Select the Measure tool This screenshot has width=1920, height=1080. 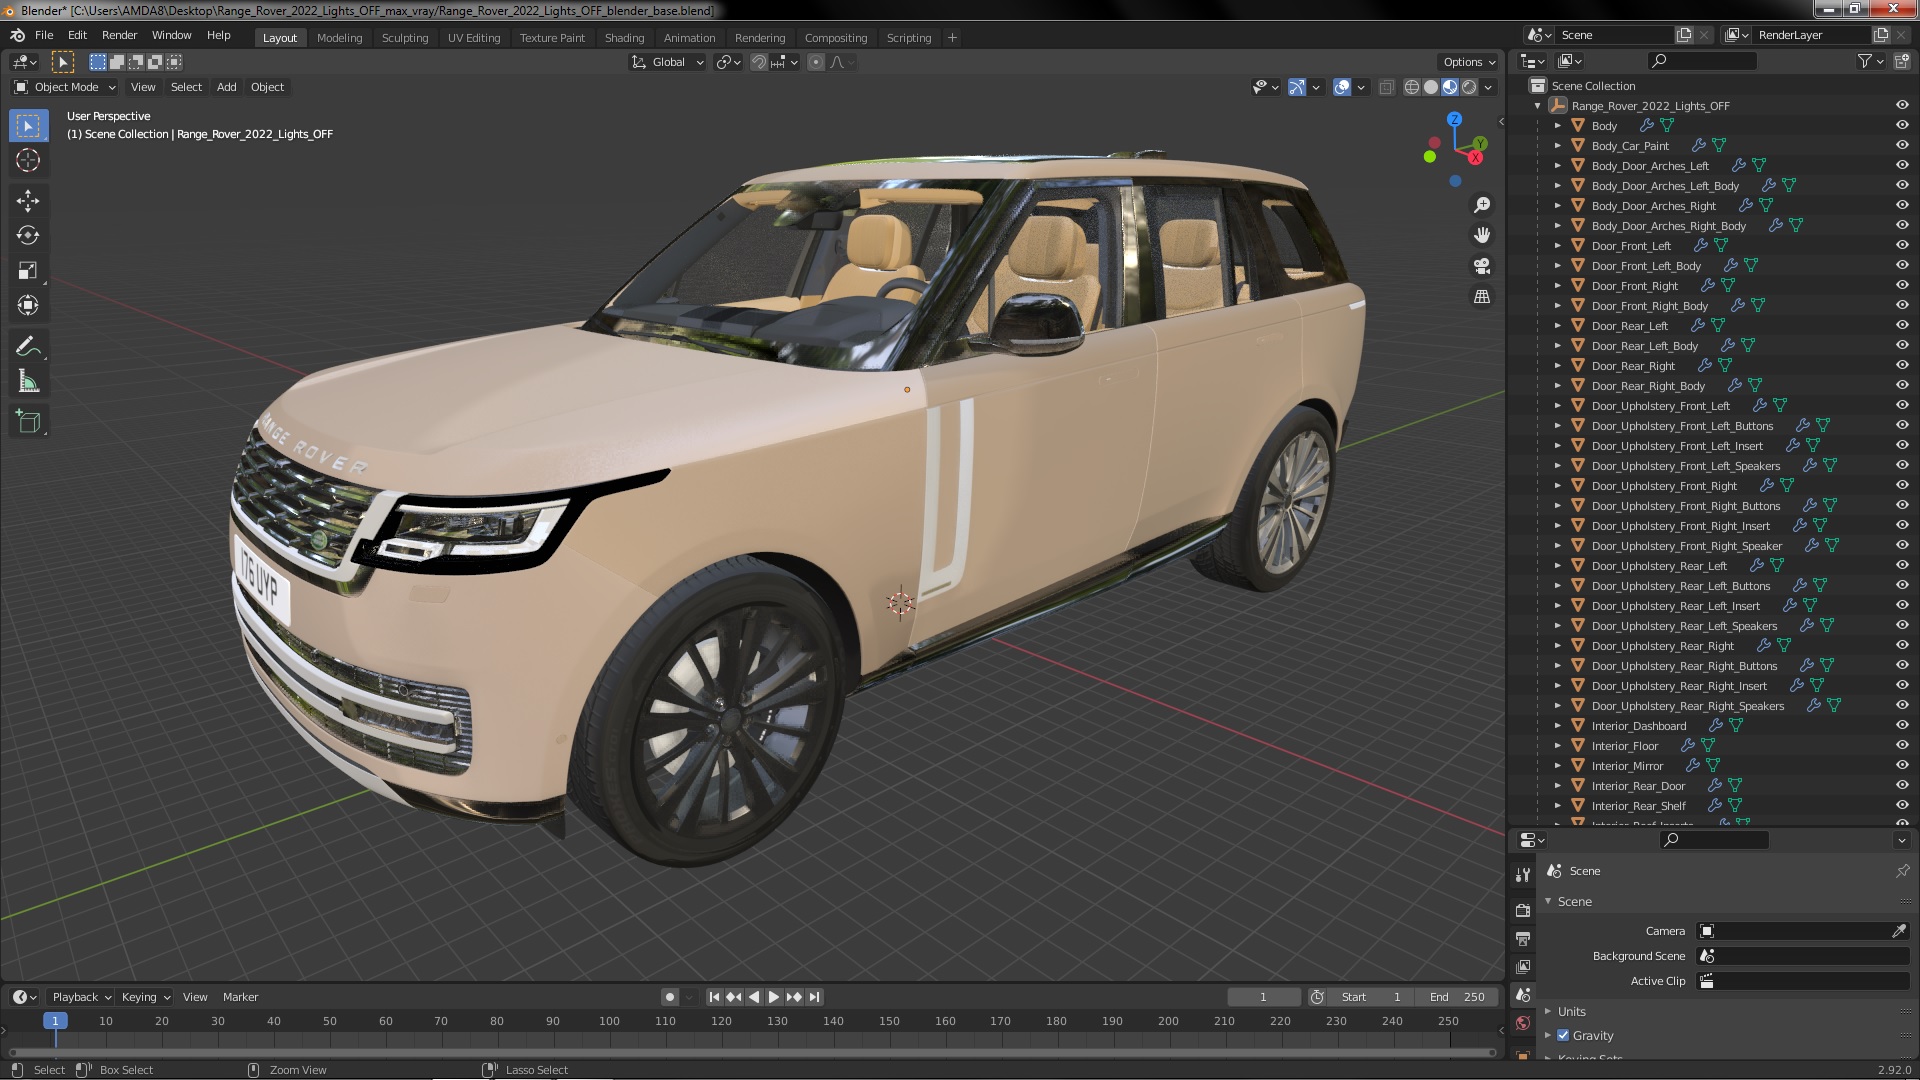click(28, 382)
